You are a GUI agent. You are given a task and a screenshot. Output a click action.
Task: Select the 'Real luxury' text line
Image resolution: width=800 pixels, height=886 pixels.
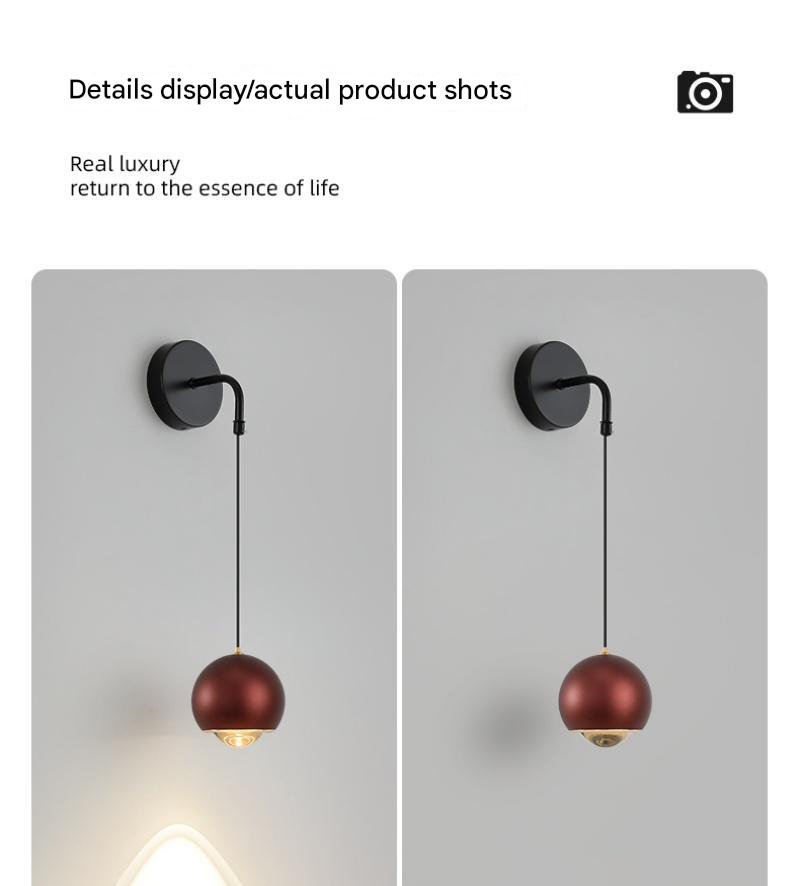pyautogui.click(x=125, y=164)
